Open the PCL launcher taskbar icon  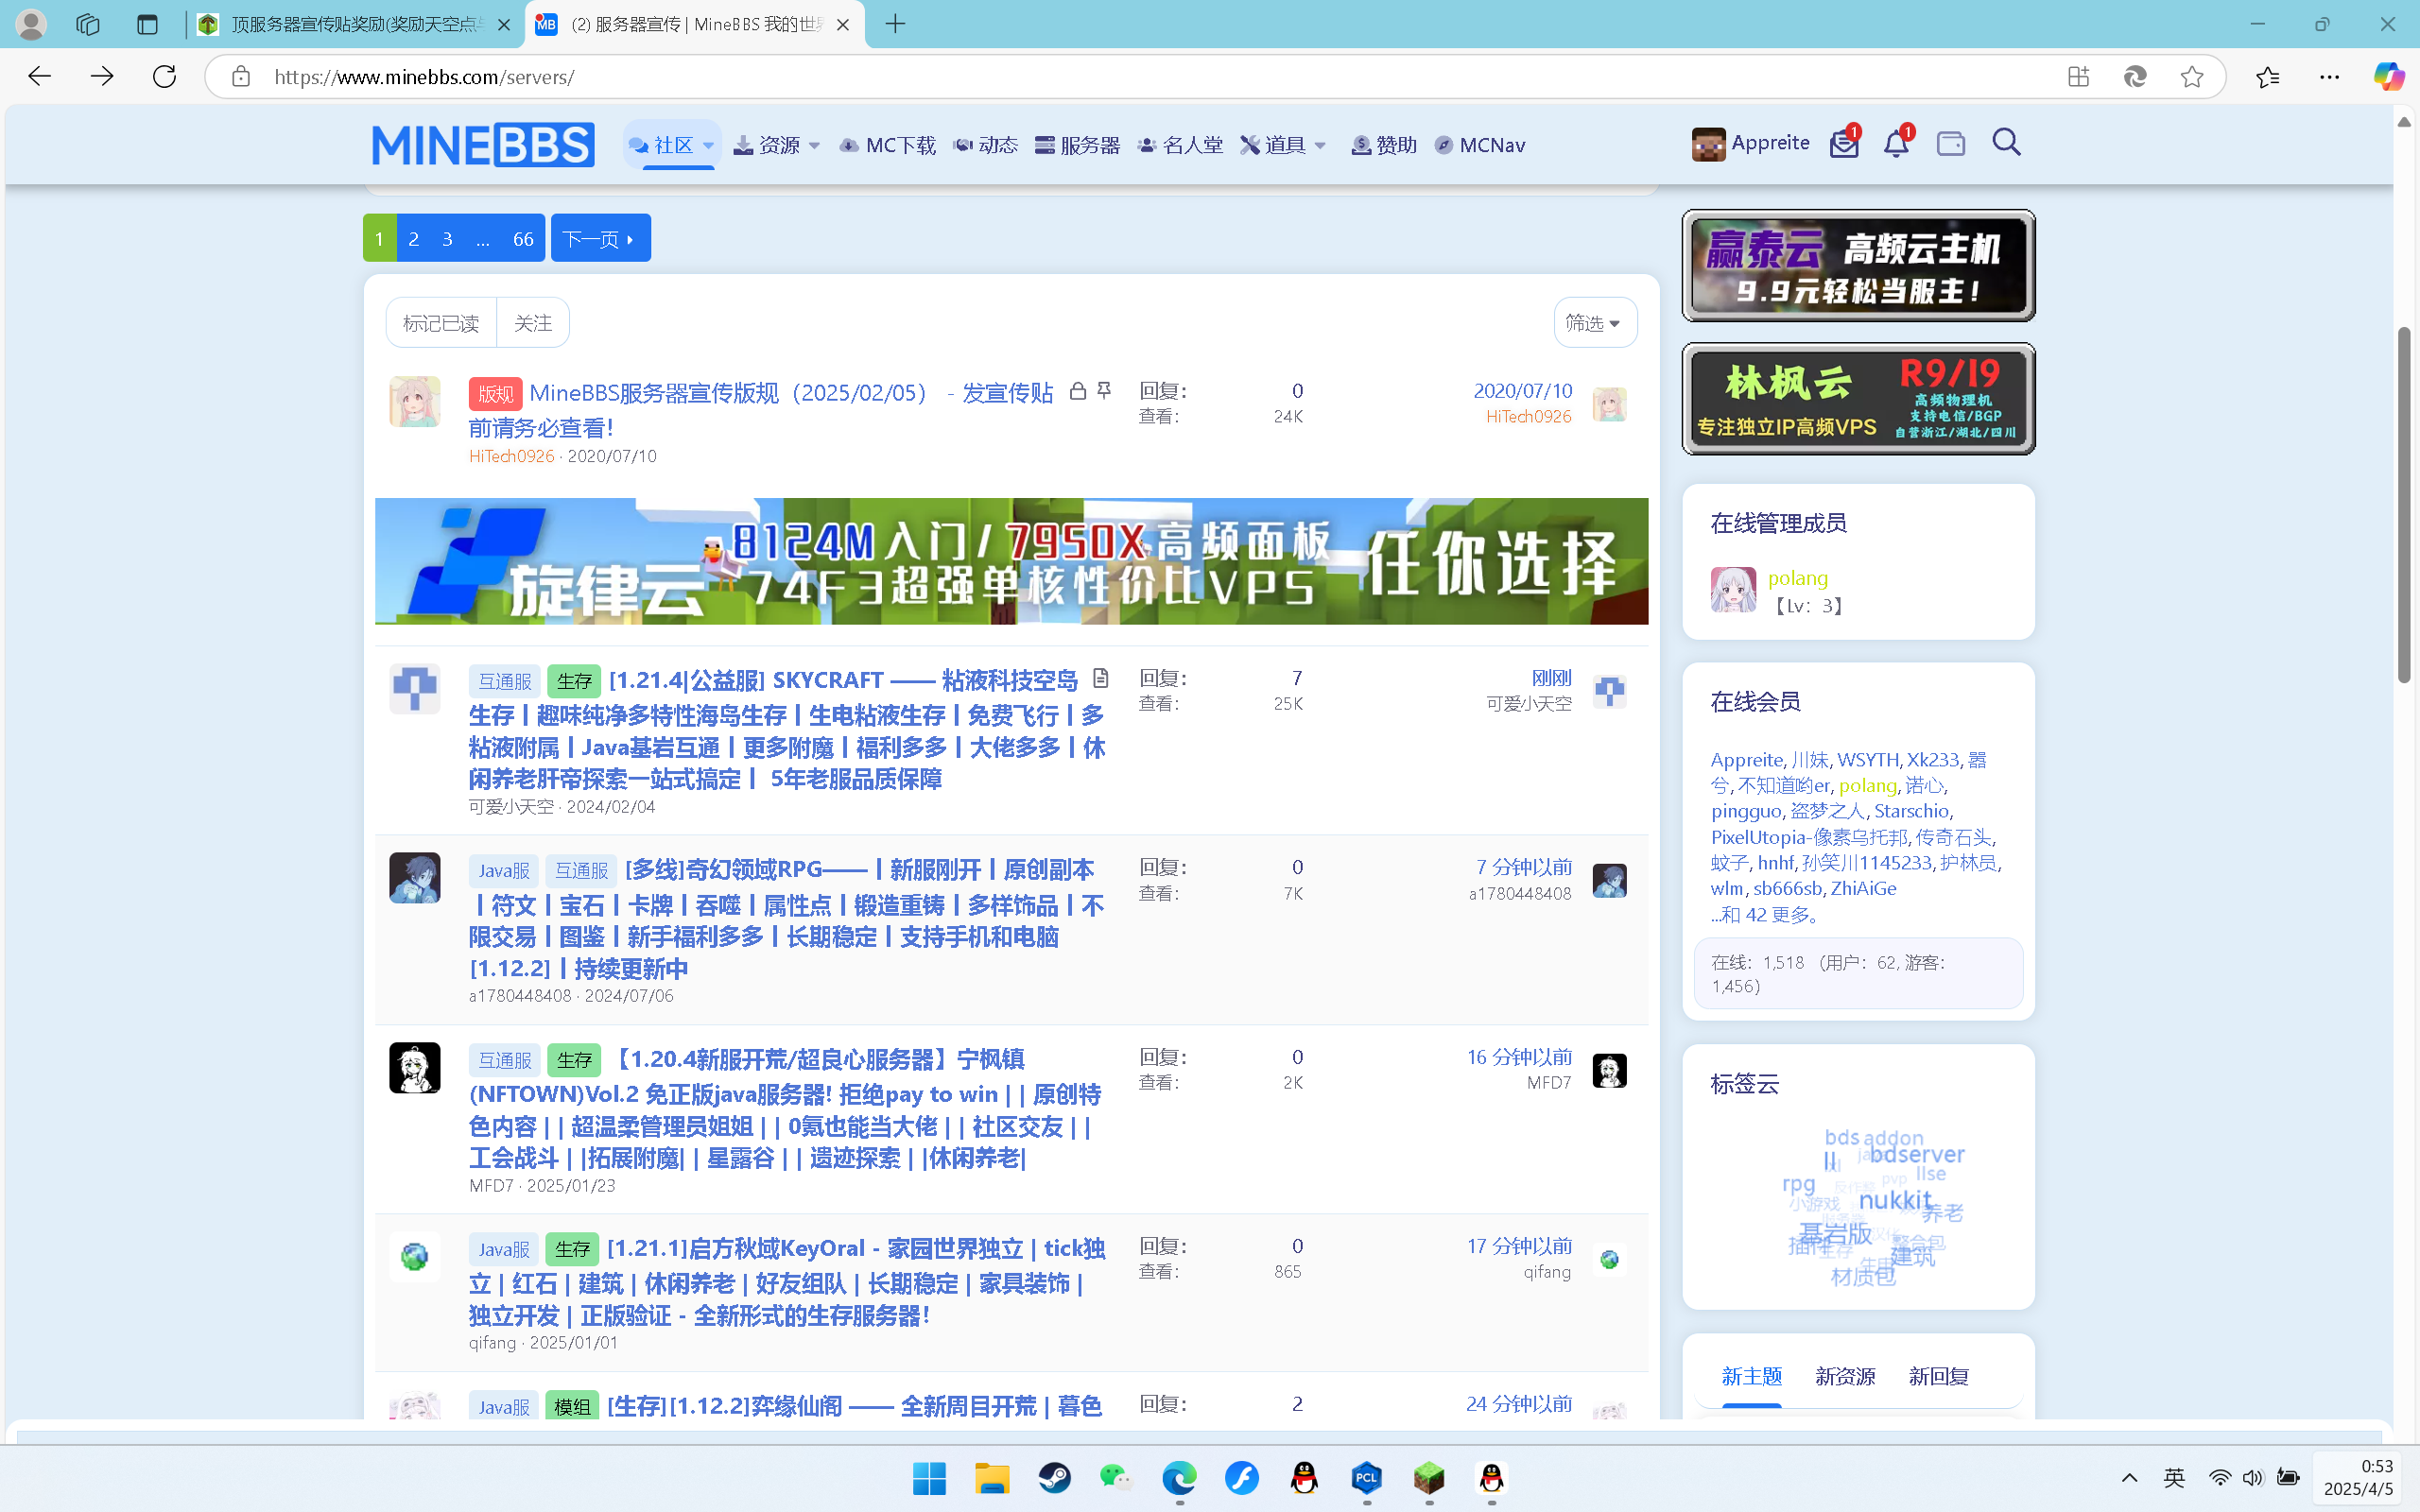1366,1478
